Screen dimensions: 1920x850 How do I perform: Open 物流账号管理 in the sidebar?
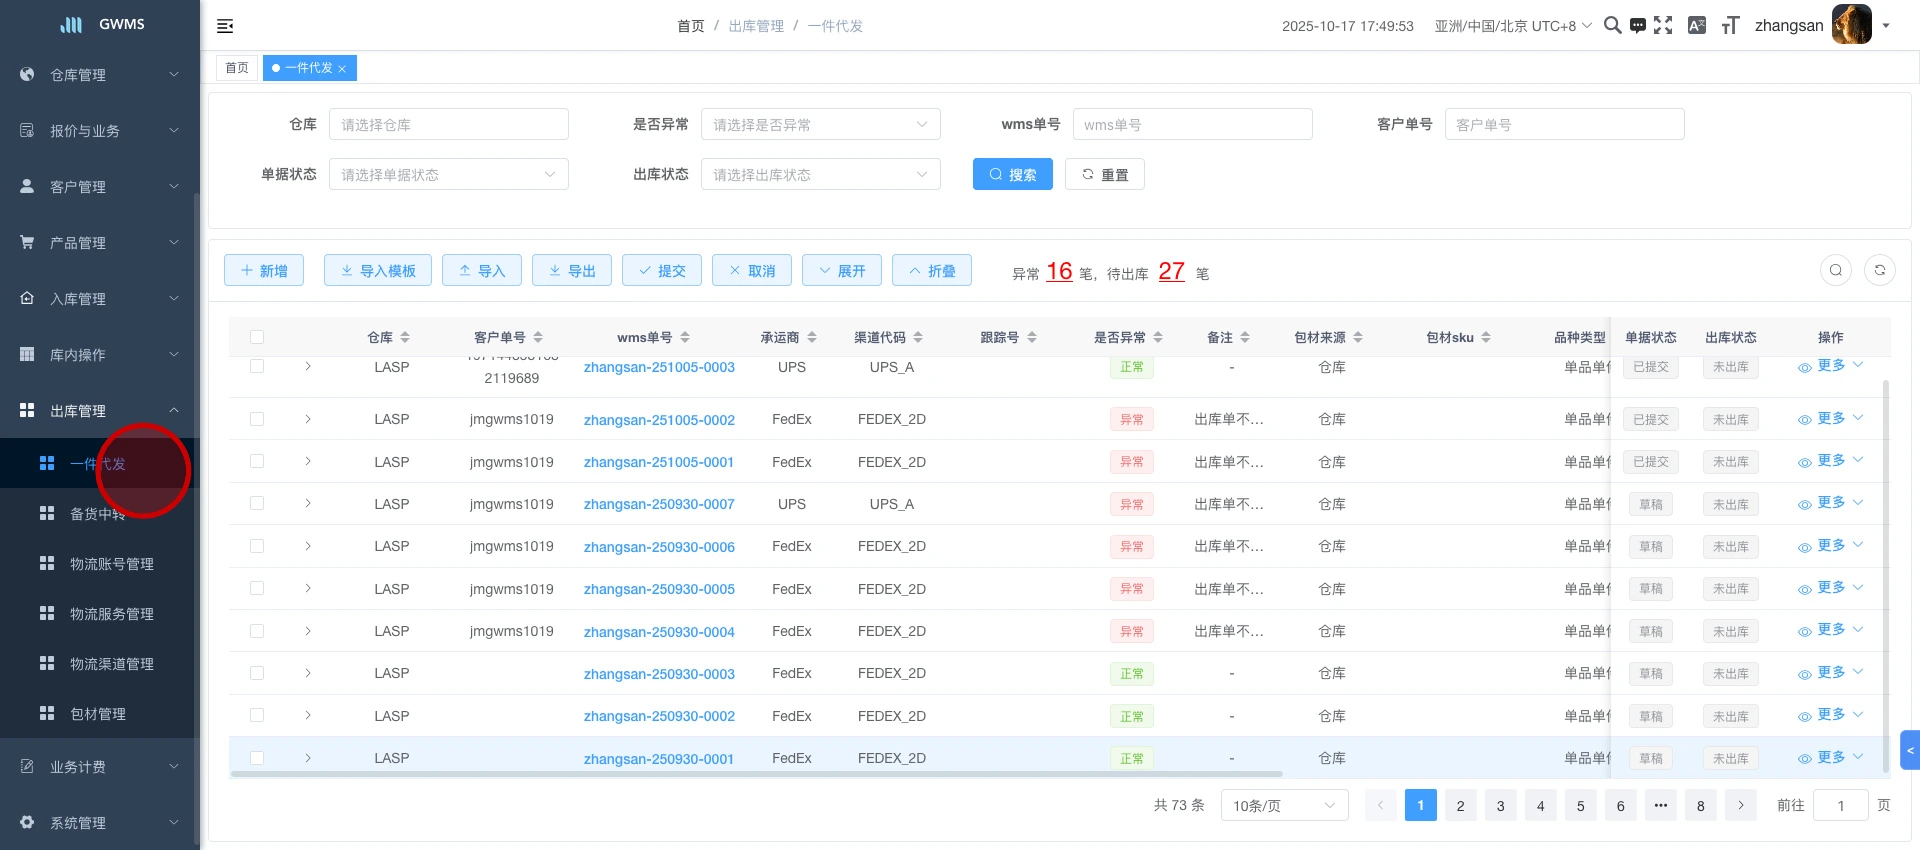(111, 564)
